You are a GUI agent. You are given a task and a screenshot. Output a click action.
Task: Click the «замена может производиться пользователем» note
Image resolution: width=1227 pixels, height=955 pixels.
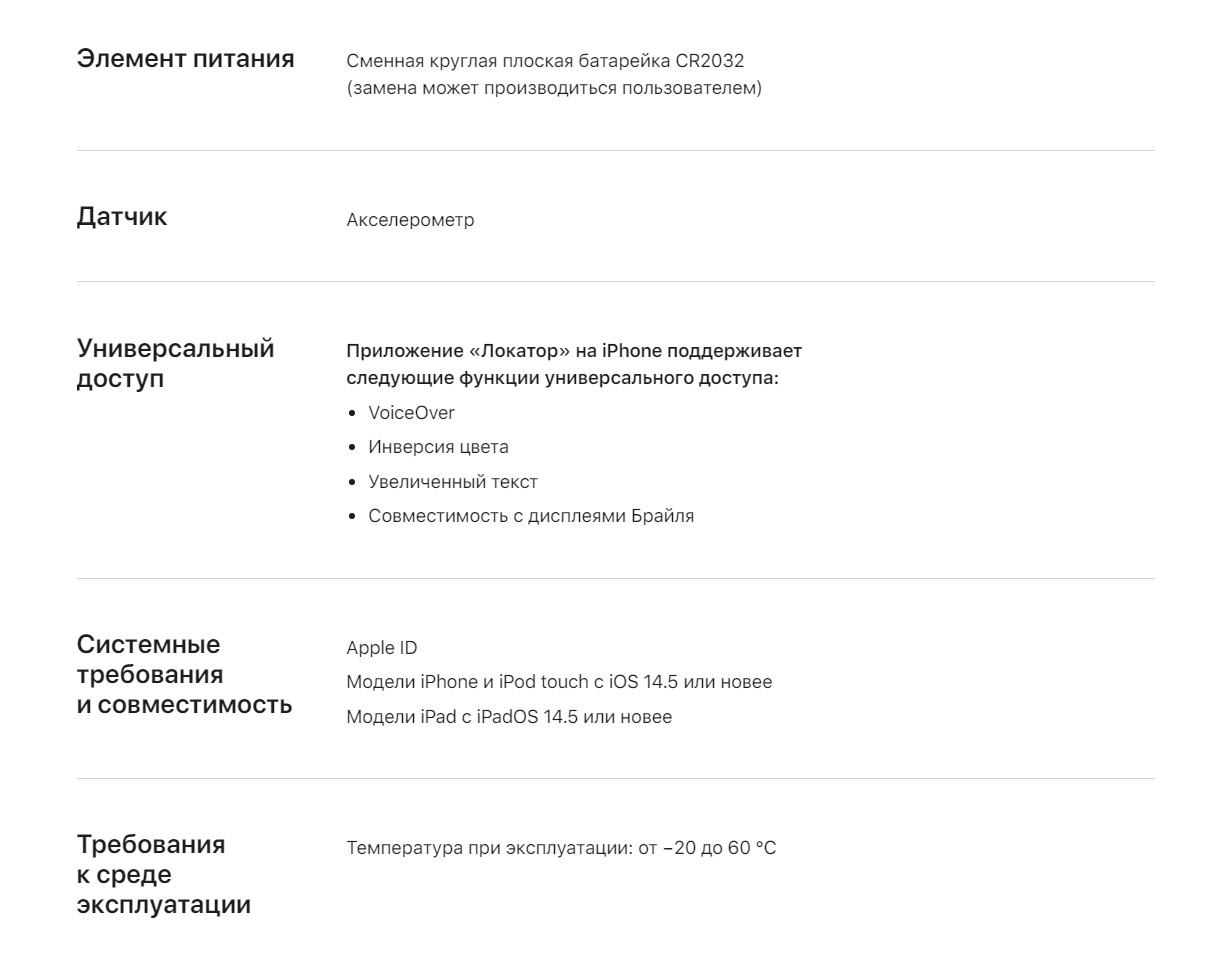(x=554, y=88)
